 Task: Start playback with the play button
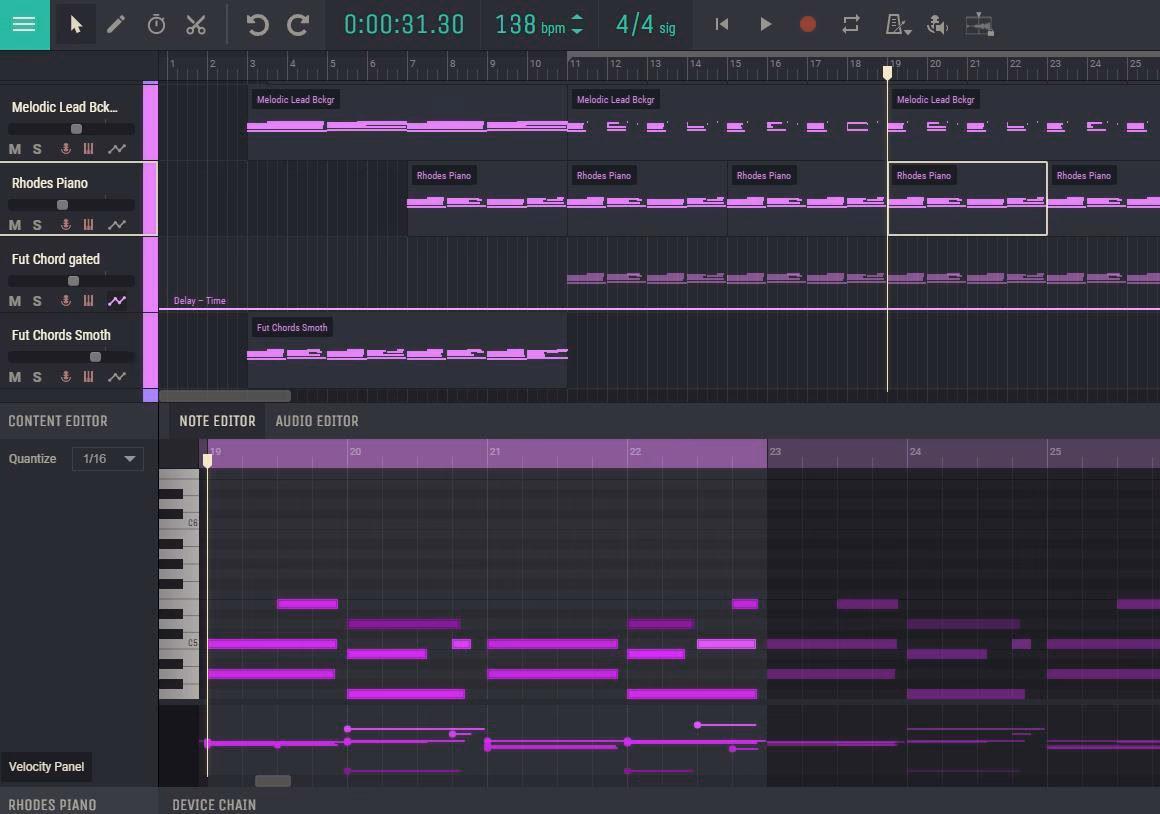(x=766, y=24)
